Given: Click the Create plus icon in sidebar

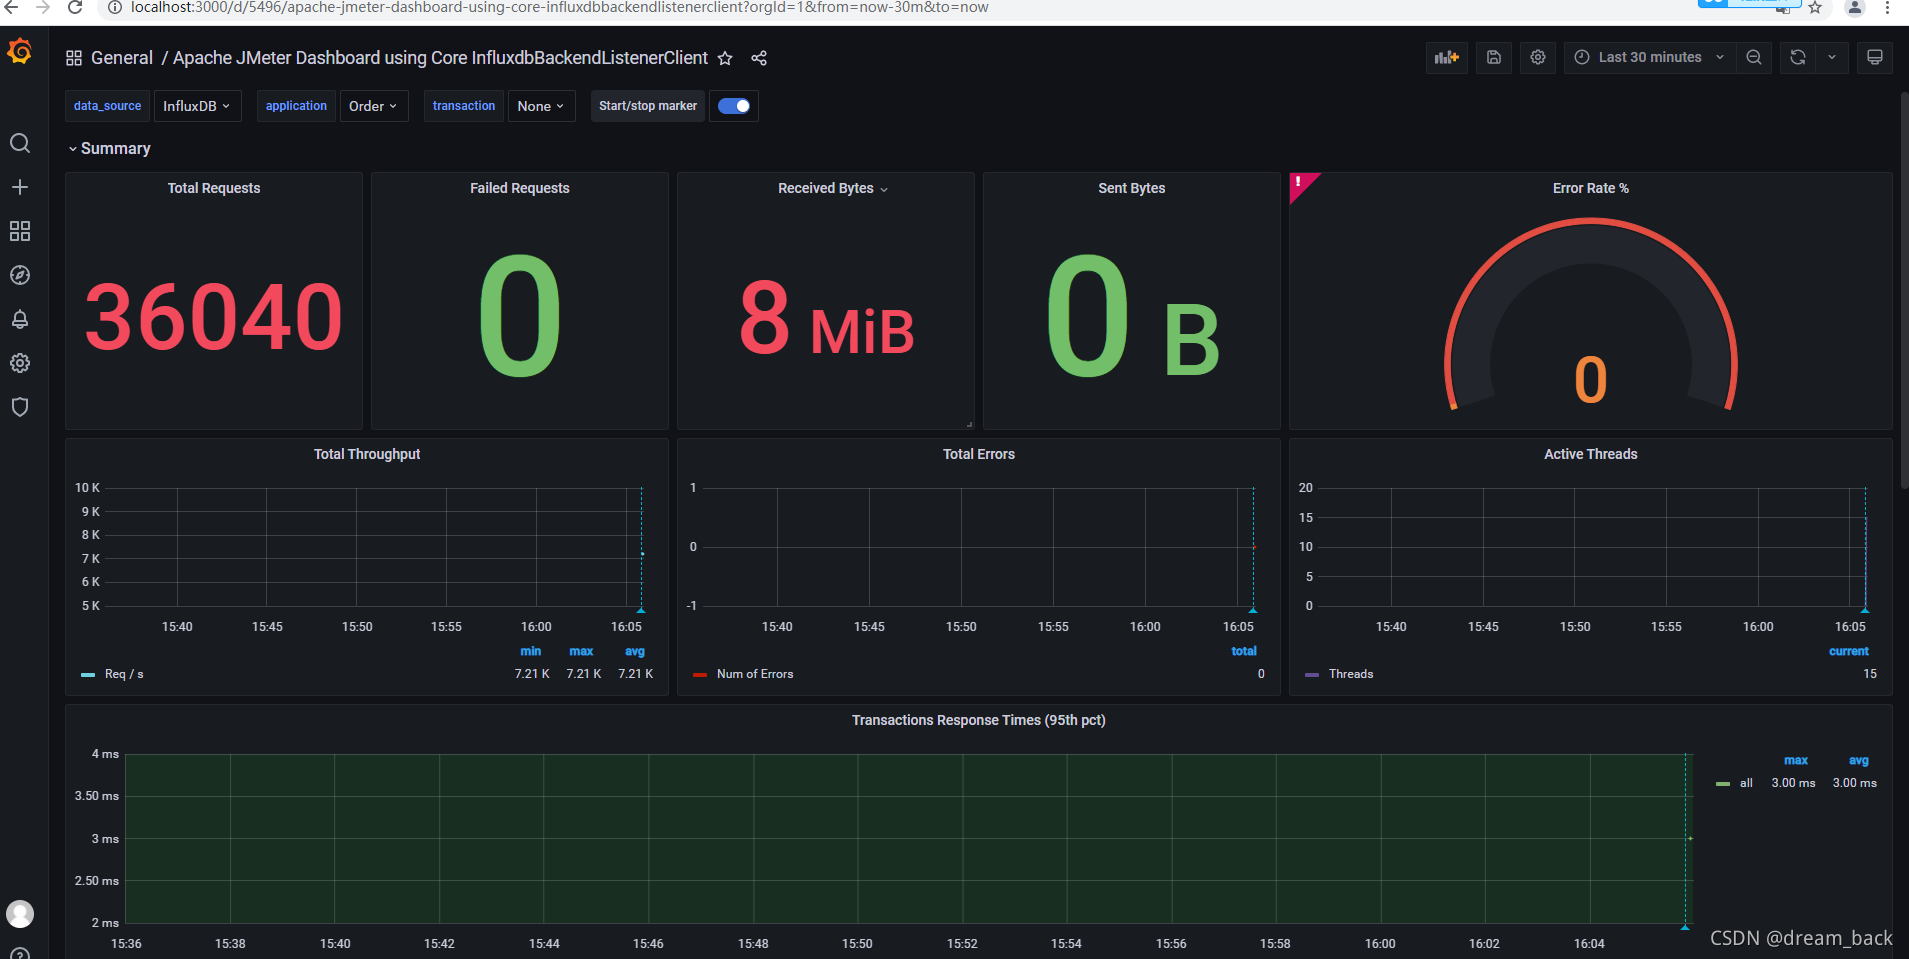Looking at the screenshot, I should click(20, 187).
